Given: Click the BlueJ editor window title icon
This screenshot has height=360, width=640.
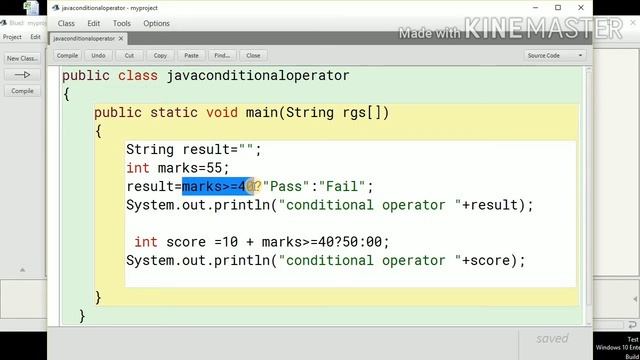Looking at the screenshot, I should coord(56,8).
